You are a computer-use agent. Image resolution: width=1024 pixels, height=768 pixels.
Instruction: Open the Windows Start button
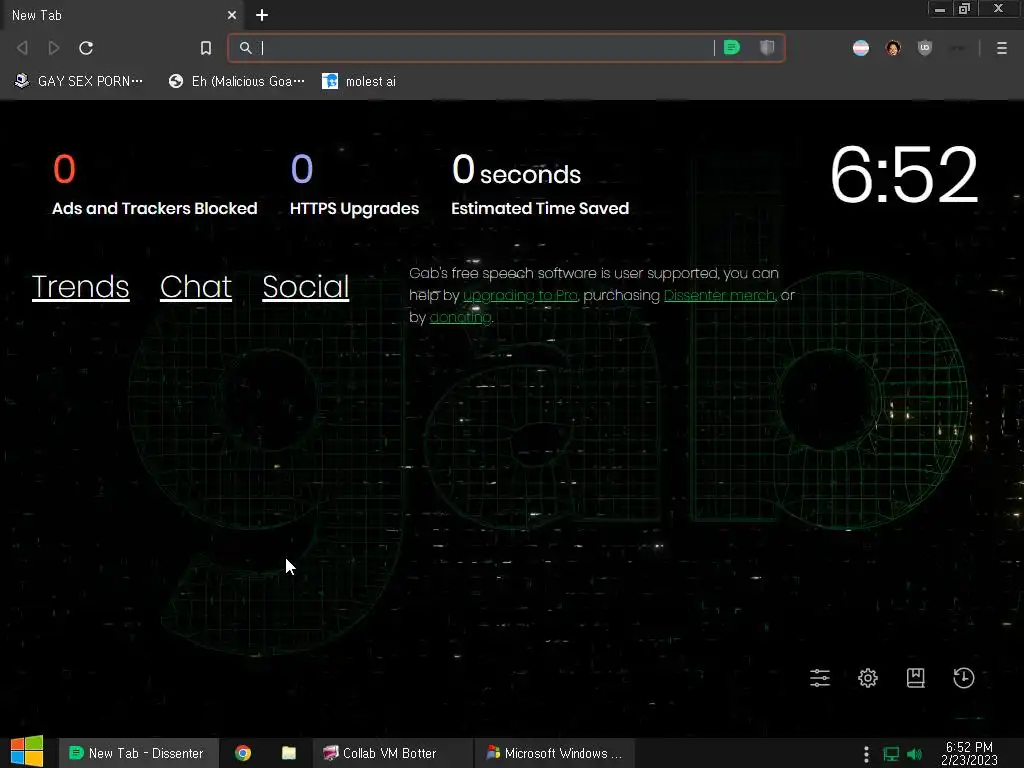click(x=27, y=752)
